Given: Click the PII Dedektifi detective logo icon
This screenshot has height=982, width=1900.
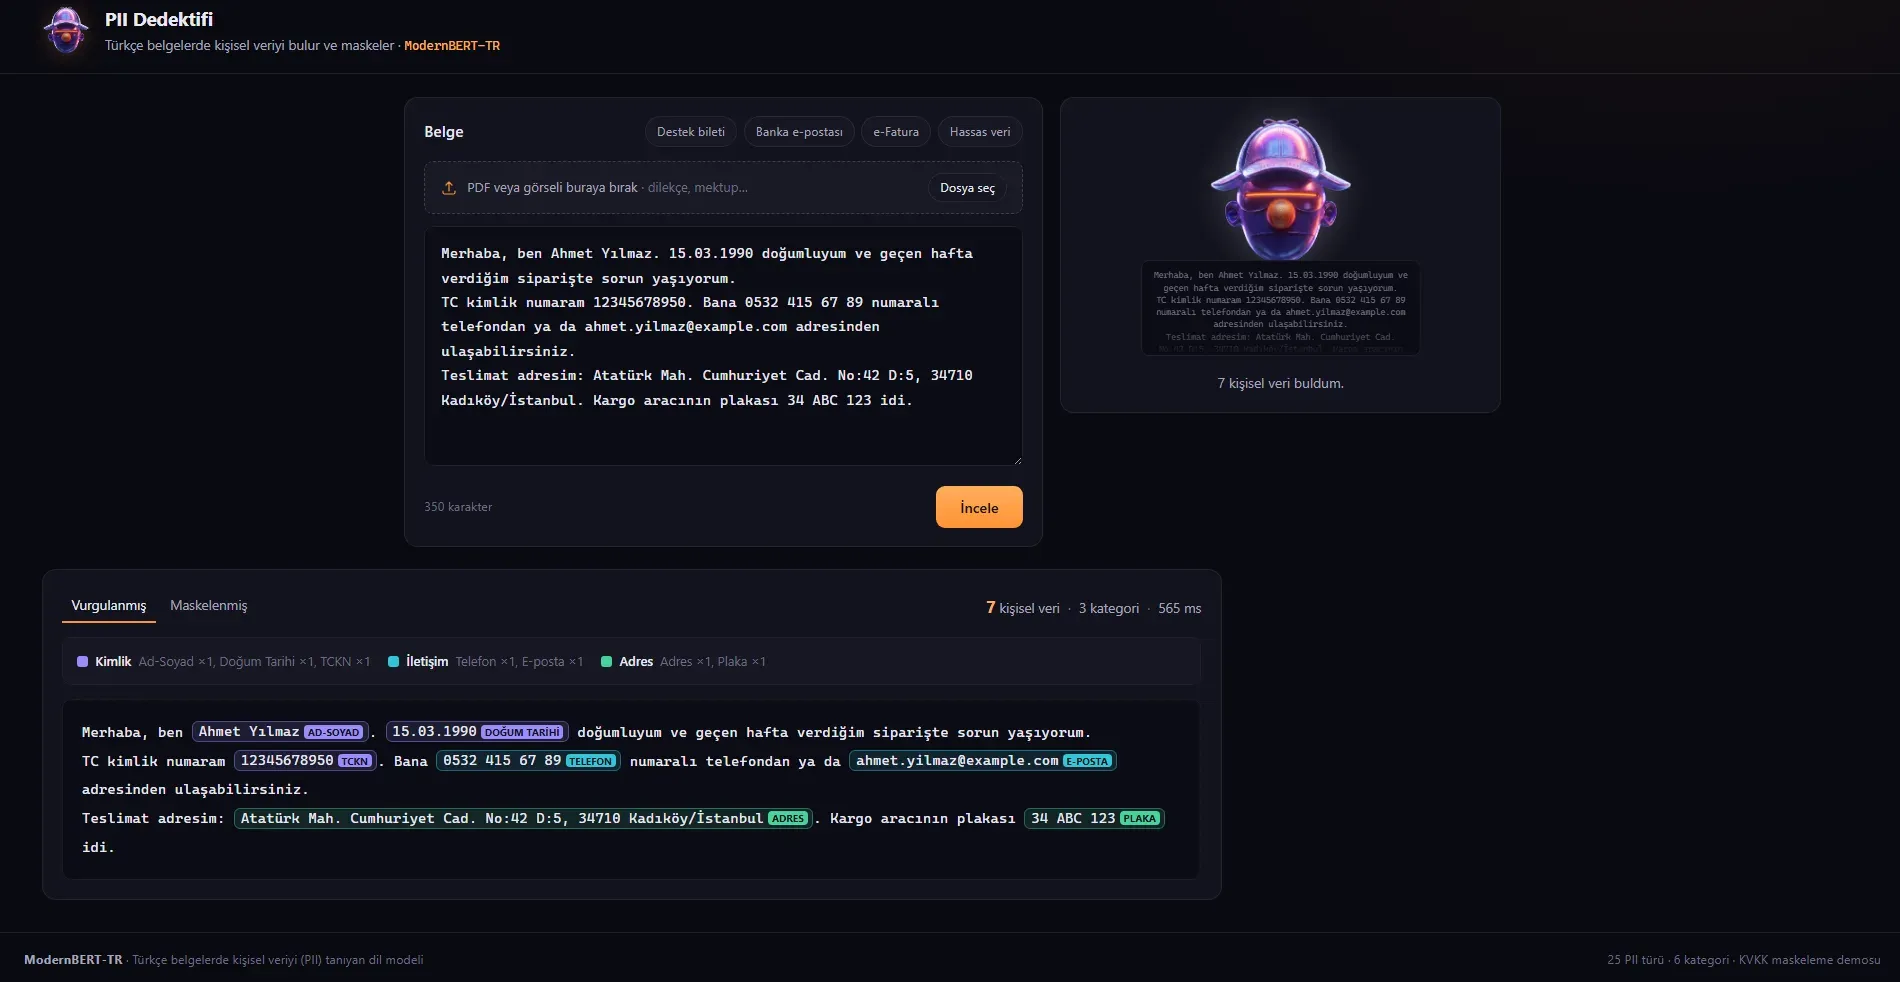Looking at the screenshot, I should click(x=66, y=31).
